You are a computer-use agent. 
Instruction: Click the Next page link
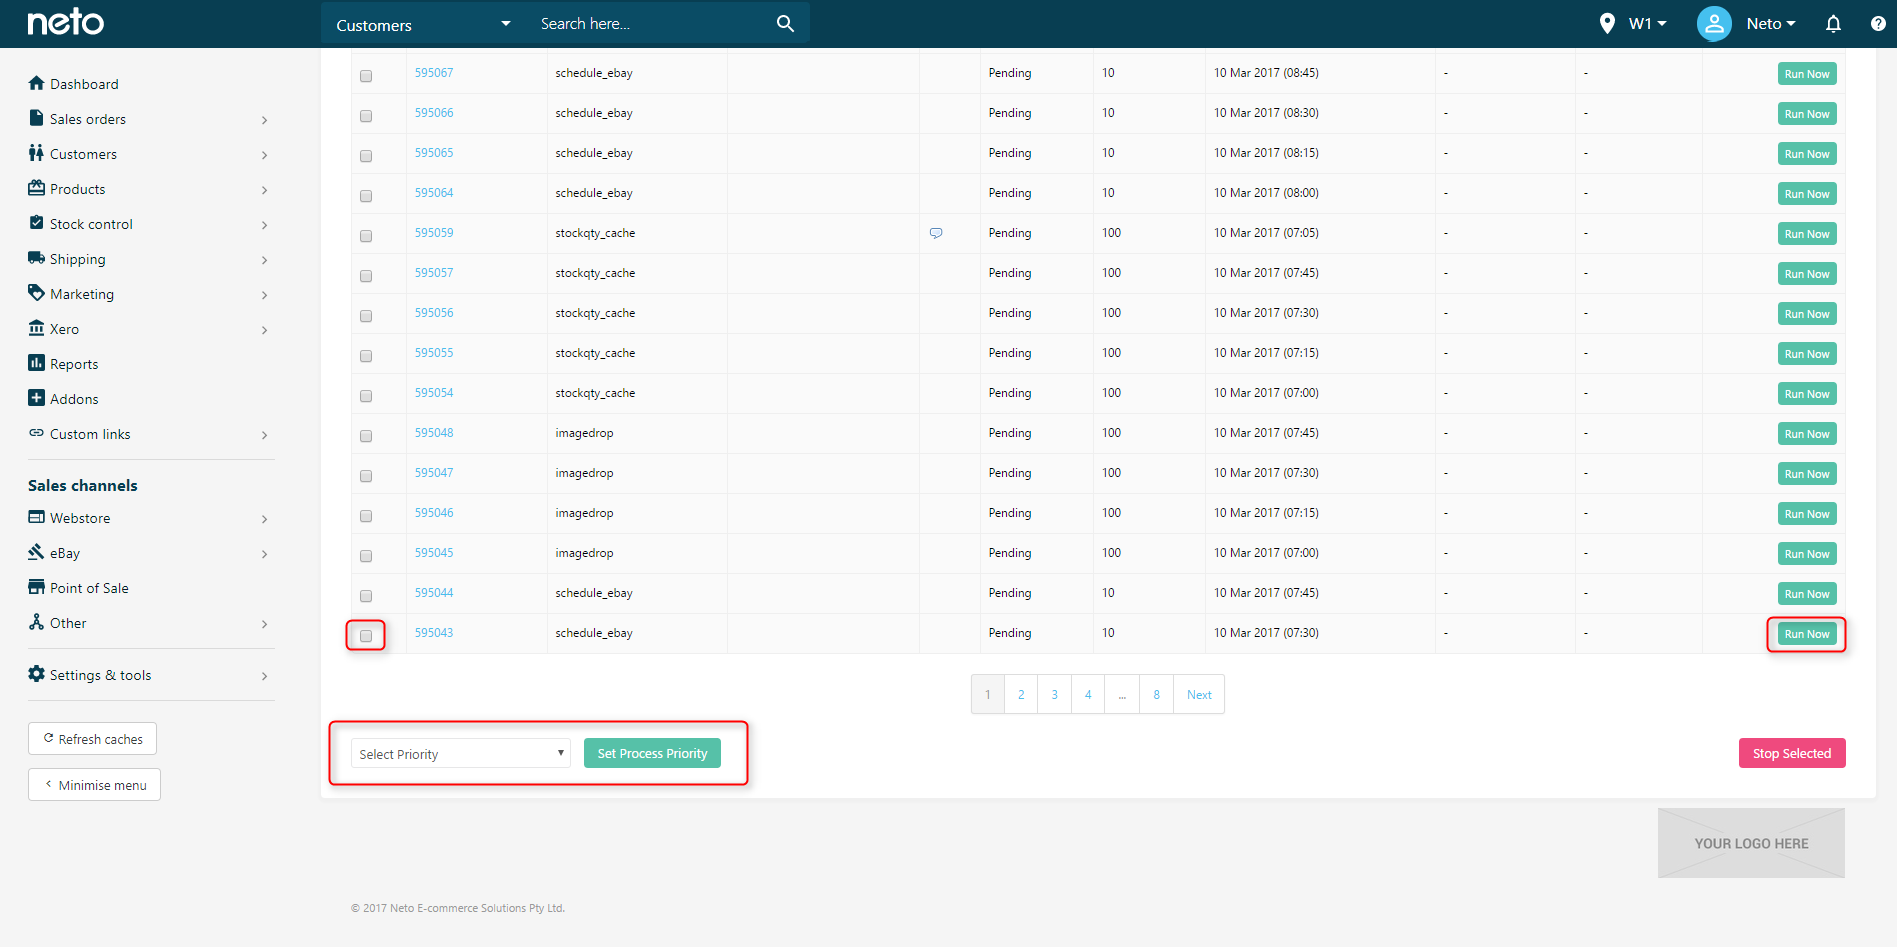click(1199, 694)
